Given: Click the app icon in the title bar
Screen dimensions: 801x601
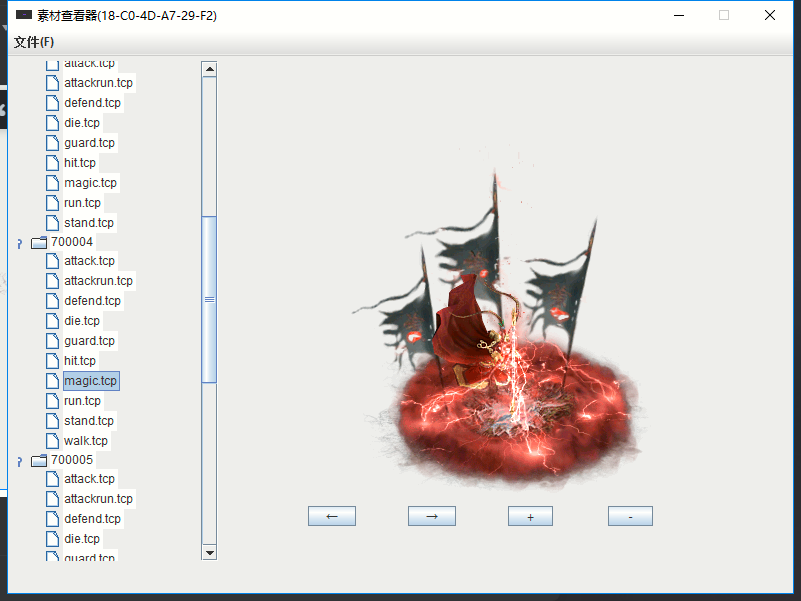Looking at the screenshot, I should [x=24, y=15].
